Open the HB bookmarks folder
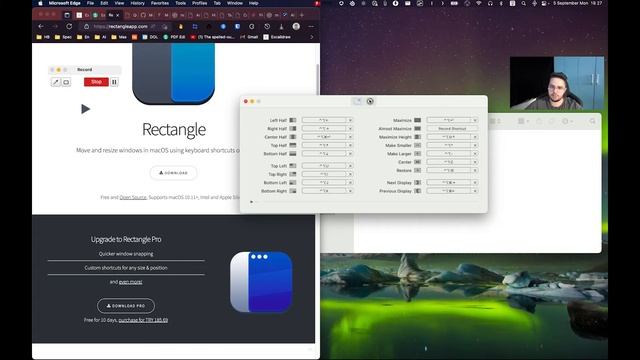 pos(43,37)
